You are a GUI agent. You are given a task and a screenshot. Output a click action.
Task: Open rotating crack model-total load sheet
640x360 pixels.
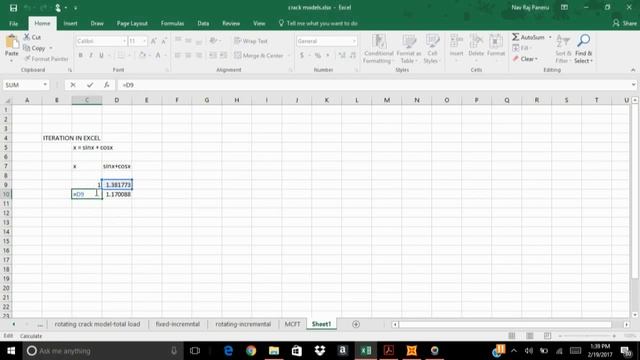coord(97,324)
